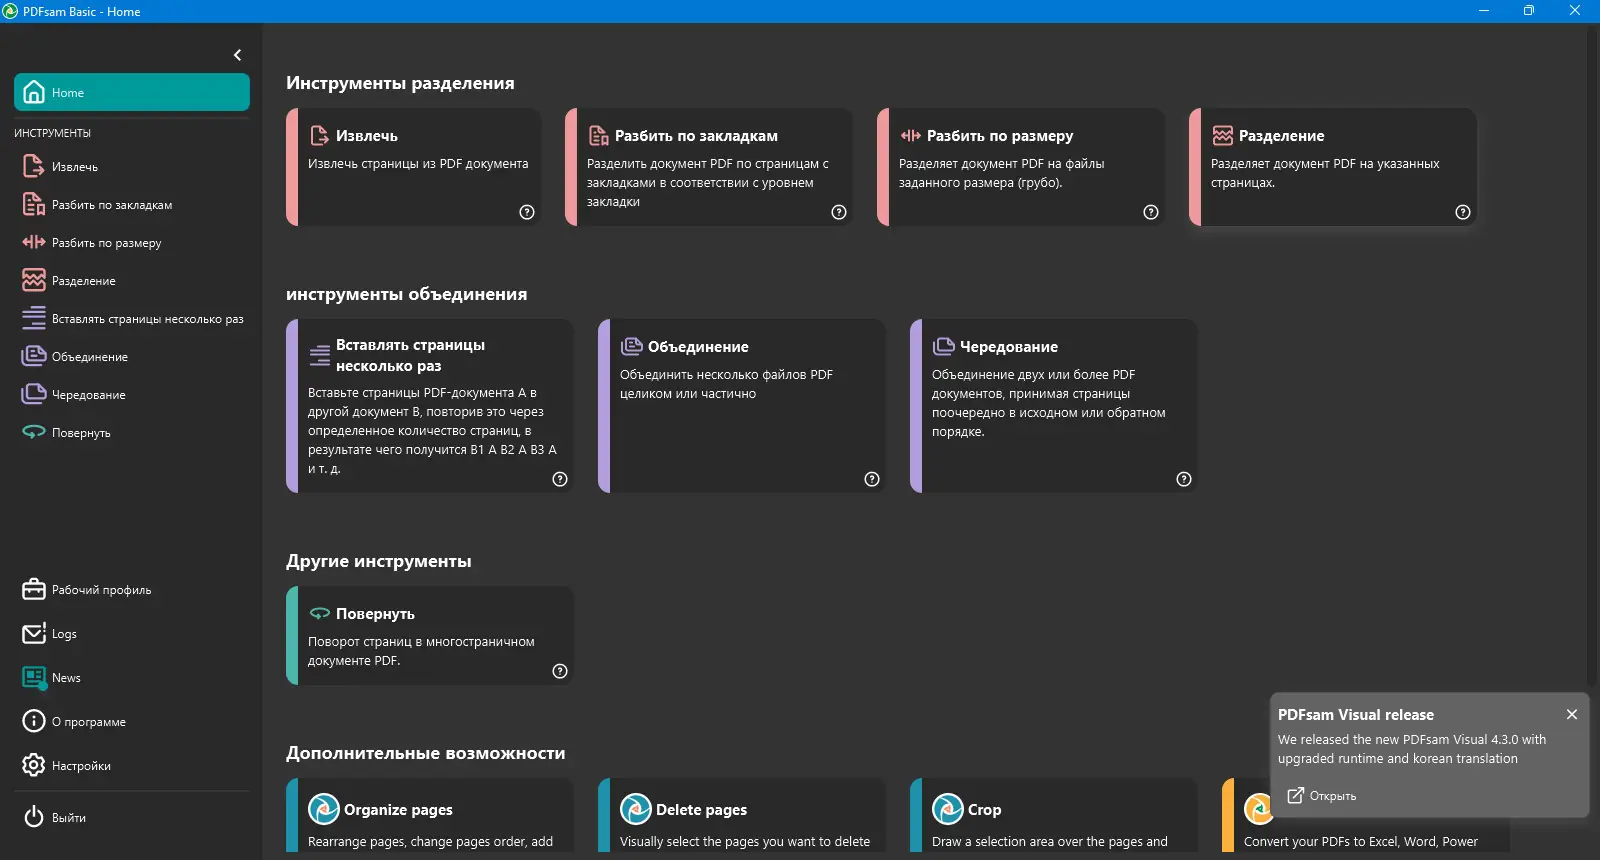1600x860 pixels.
Task: Open Рабочий профиль in sidebar
Action: (132, 590)
